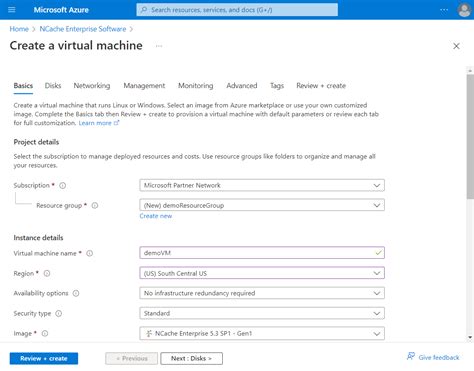Click the Region info icon
474x371 pixels.
[47, 273]
